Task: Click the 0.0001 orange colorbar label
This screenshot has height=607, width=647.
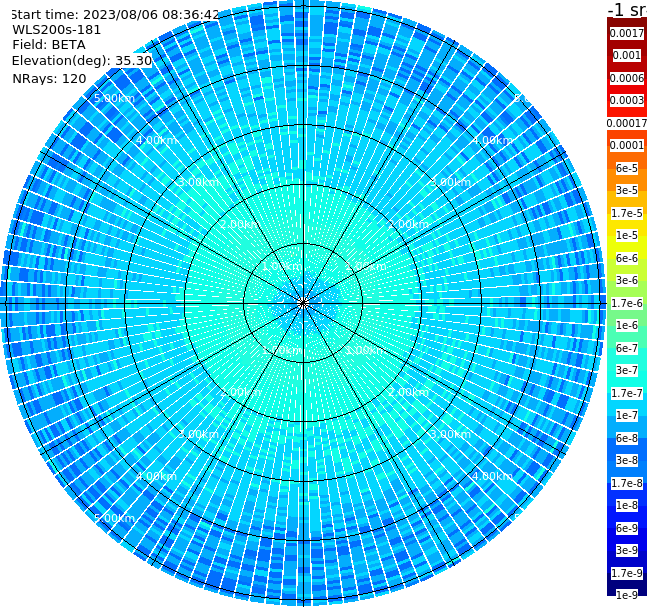Action: point(627,145)
